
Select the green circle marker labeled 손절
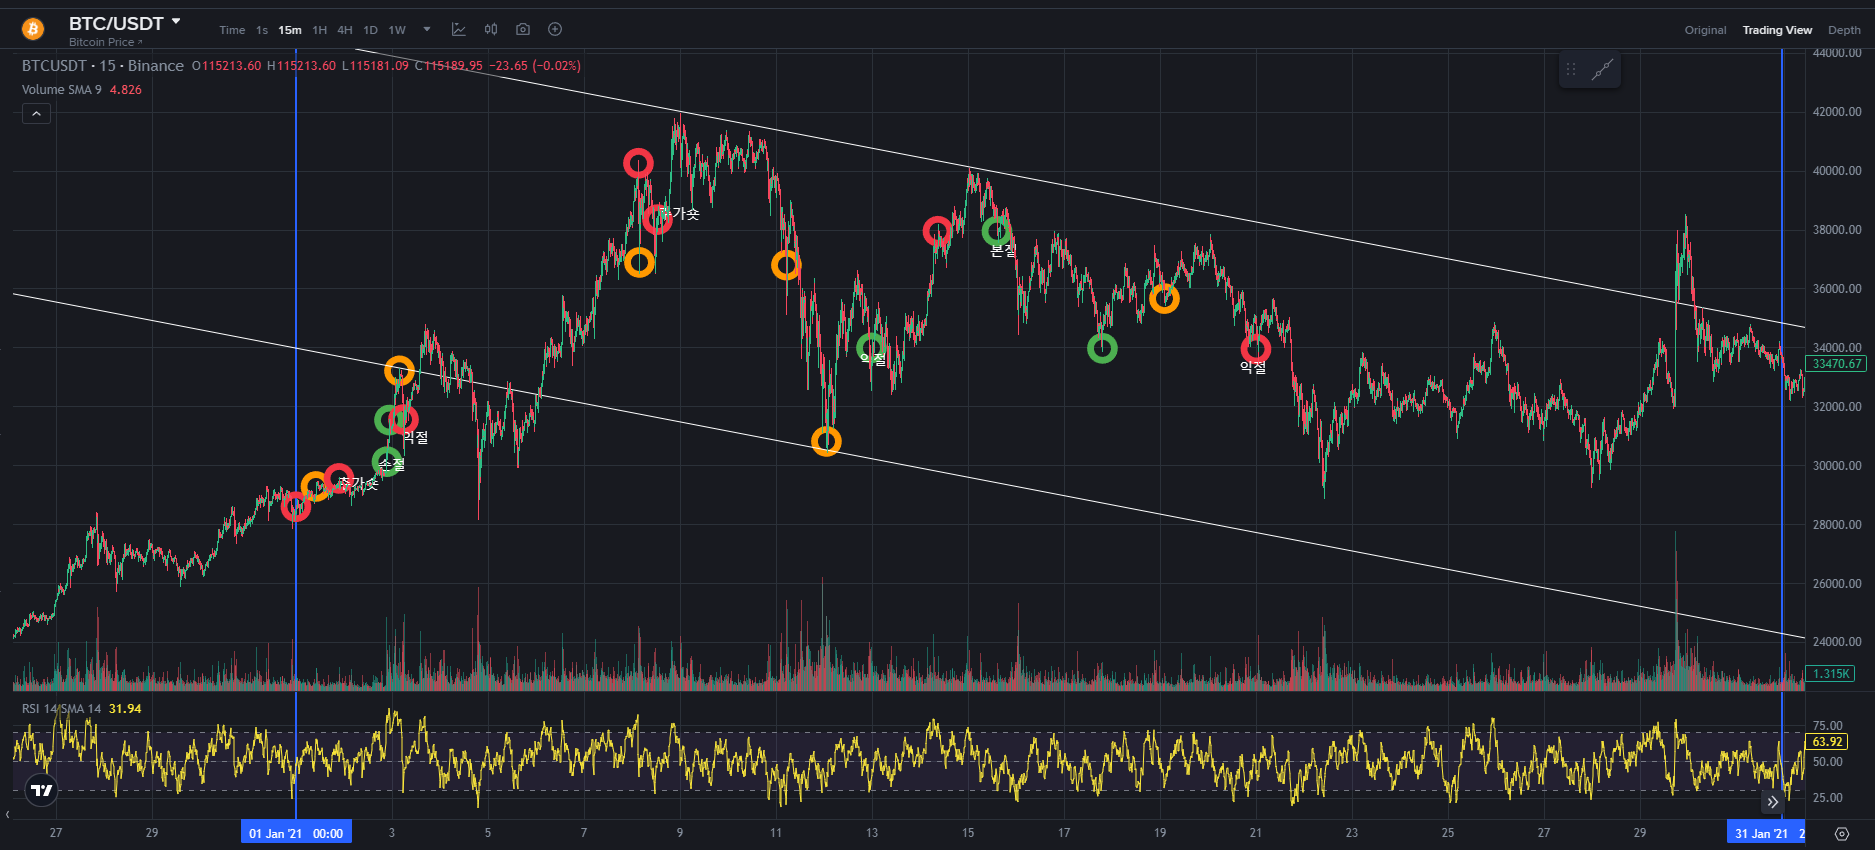click(x=387, y=462)
